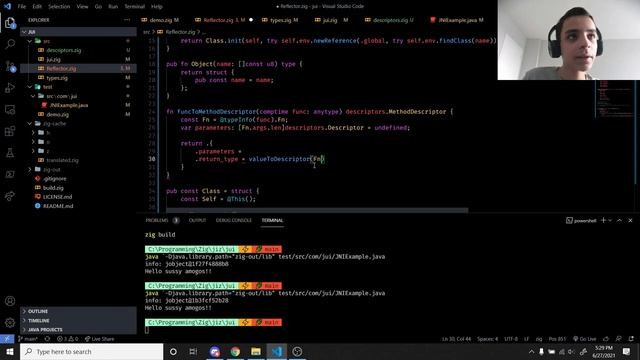Screen dimensions: 640x360
Task: Open the Terminal menu
Action: pyautogui.click(x=135, y=7)
